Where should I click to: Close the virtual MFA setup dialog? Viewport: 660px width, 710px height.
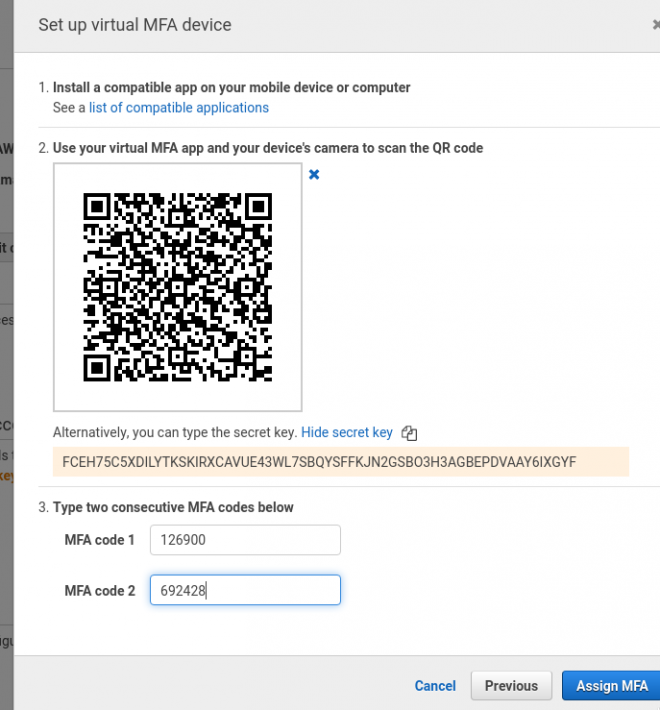pyautogui.click(x=655, y=26)
